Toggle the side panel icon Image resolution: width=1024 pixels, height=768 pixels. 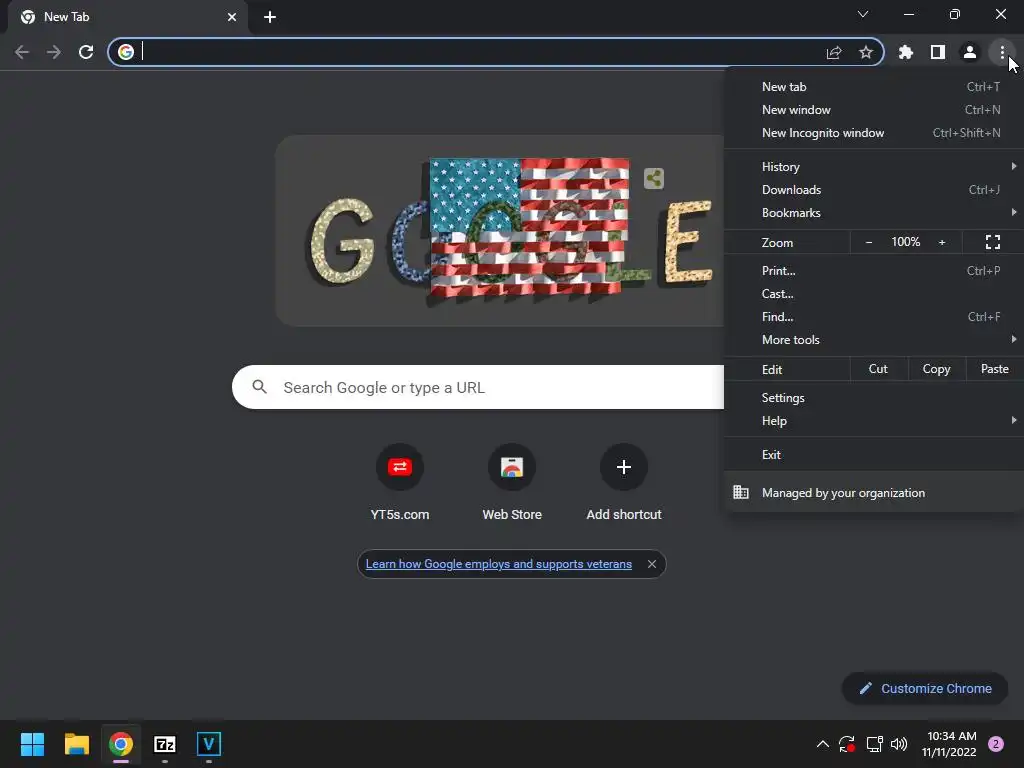pos(938,52)
